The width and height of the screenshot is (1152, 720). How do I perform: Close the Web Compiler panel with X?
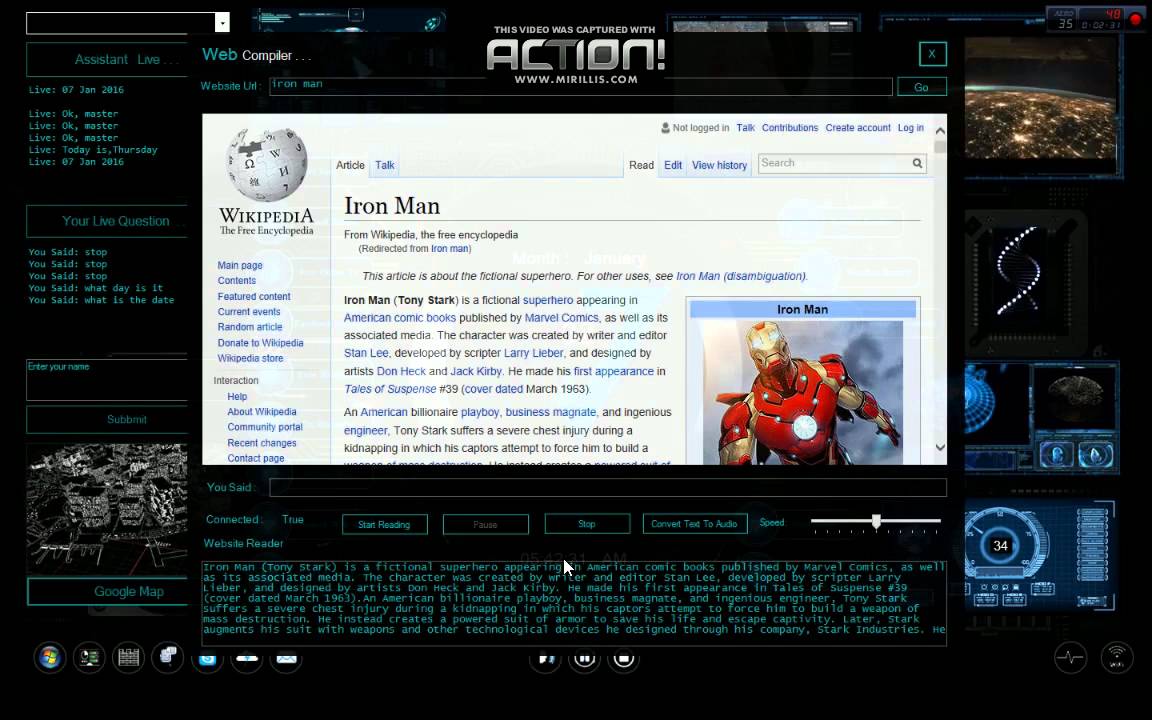click(x=932, y=54)
